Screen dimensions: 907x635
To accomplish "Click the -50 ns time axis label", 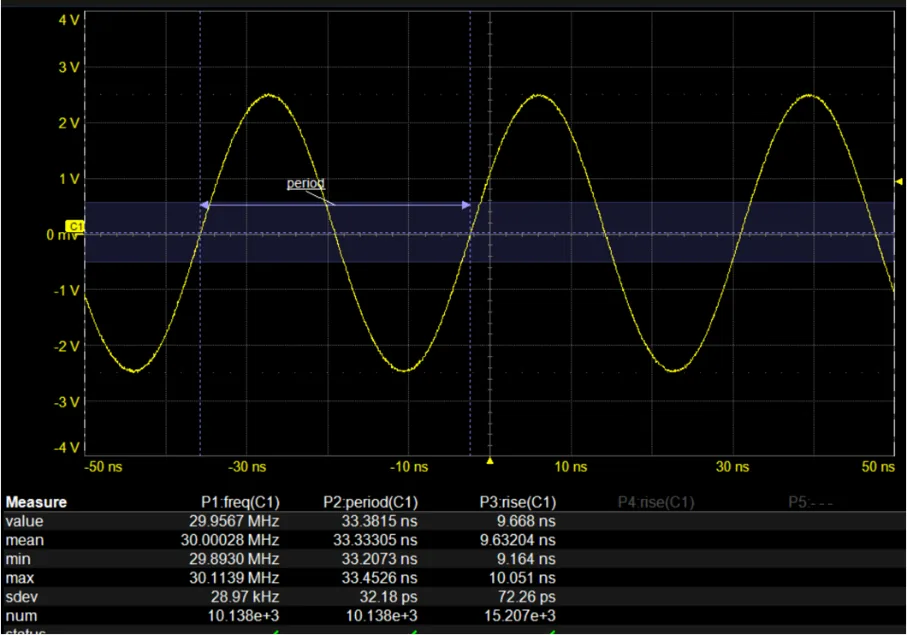I will click(x=104, y=467).
